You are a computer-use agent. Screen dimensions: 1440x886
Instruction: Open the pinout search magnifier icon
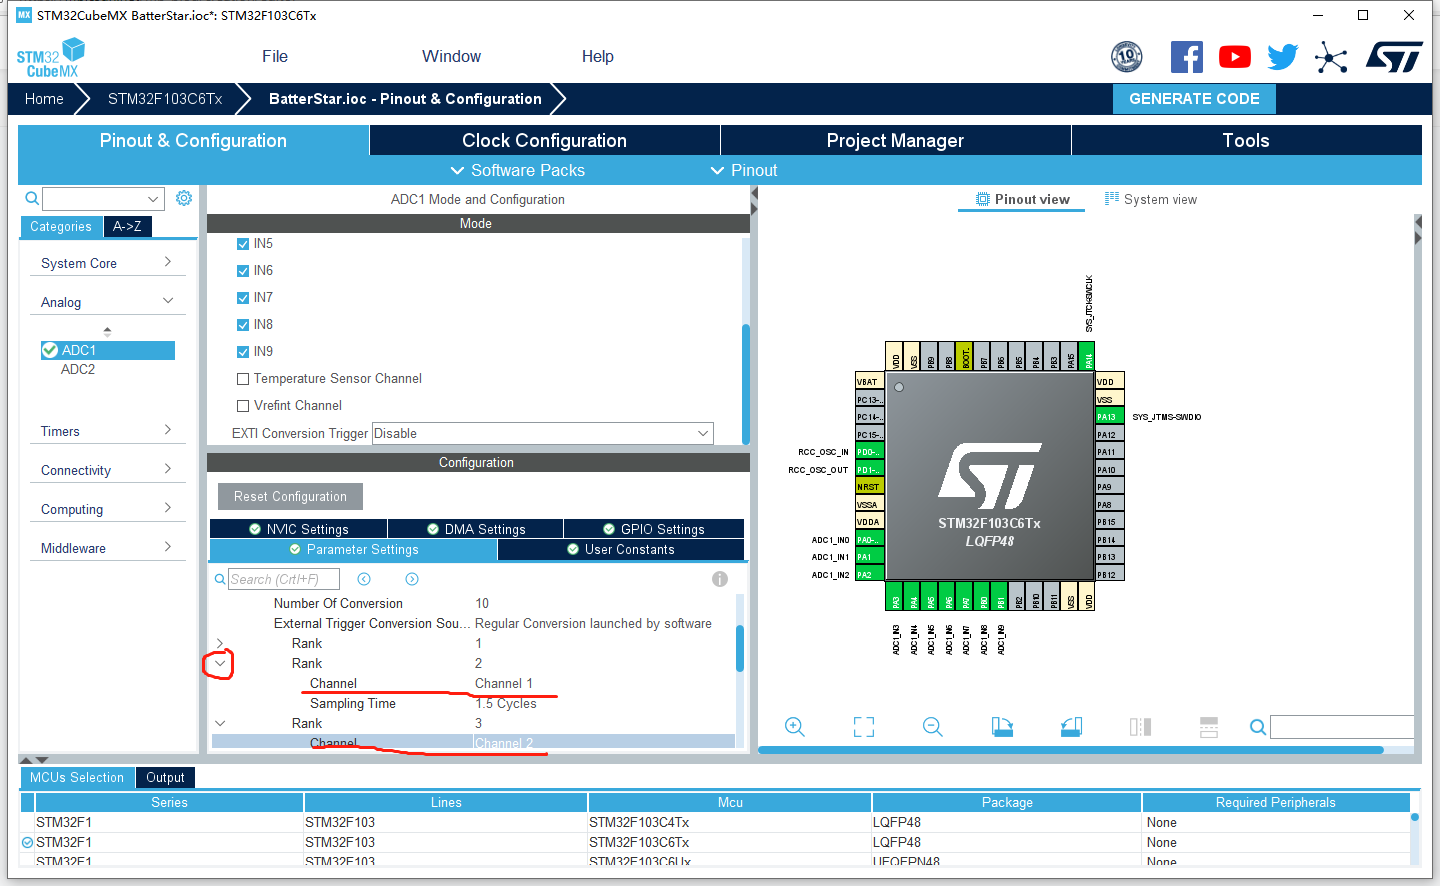click(x=1257, y=726)
